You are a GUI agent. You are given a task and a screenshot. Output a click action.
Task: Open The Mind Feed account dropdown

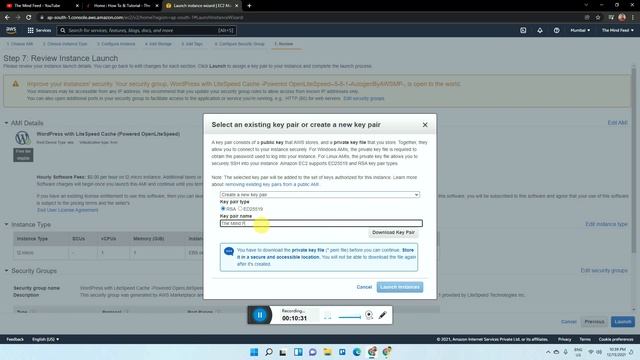click(618, 30)
